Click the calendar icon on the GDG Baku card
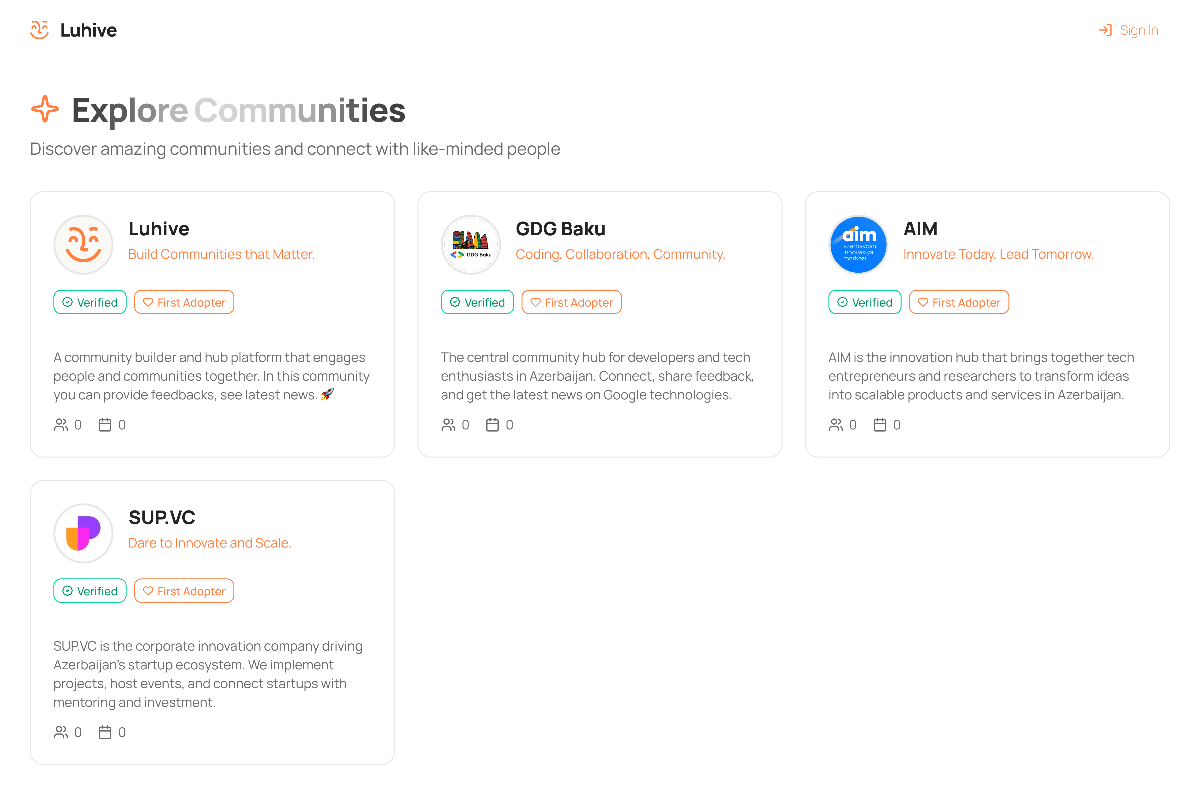Viewport: 1200px width, 810px height. click(x=491, y=424)
